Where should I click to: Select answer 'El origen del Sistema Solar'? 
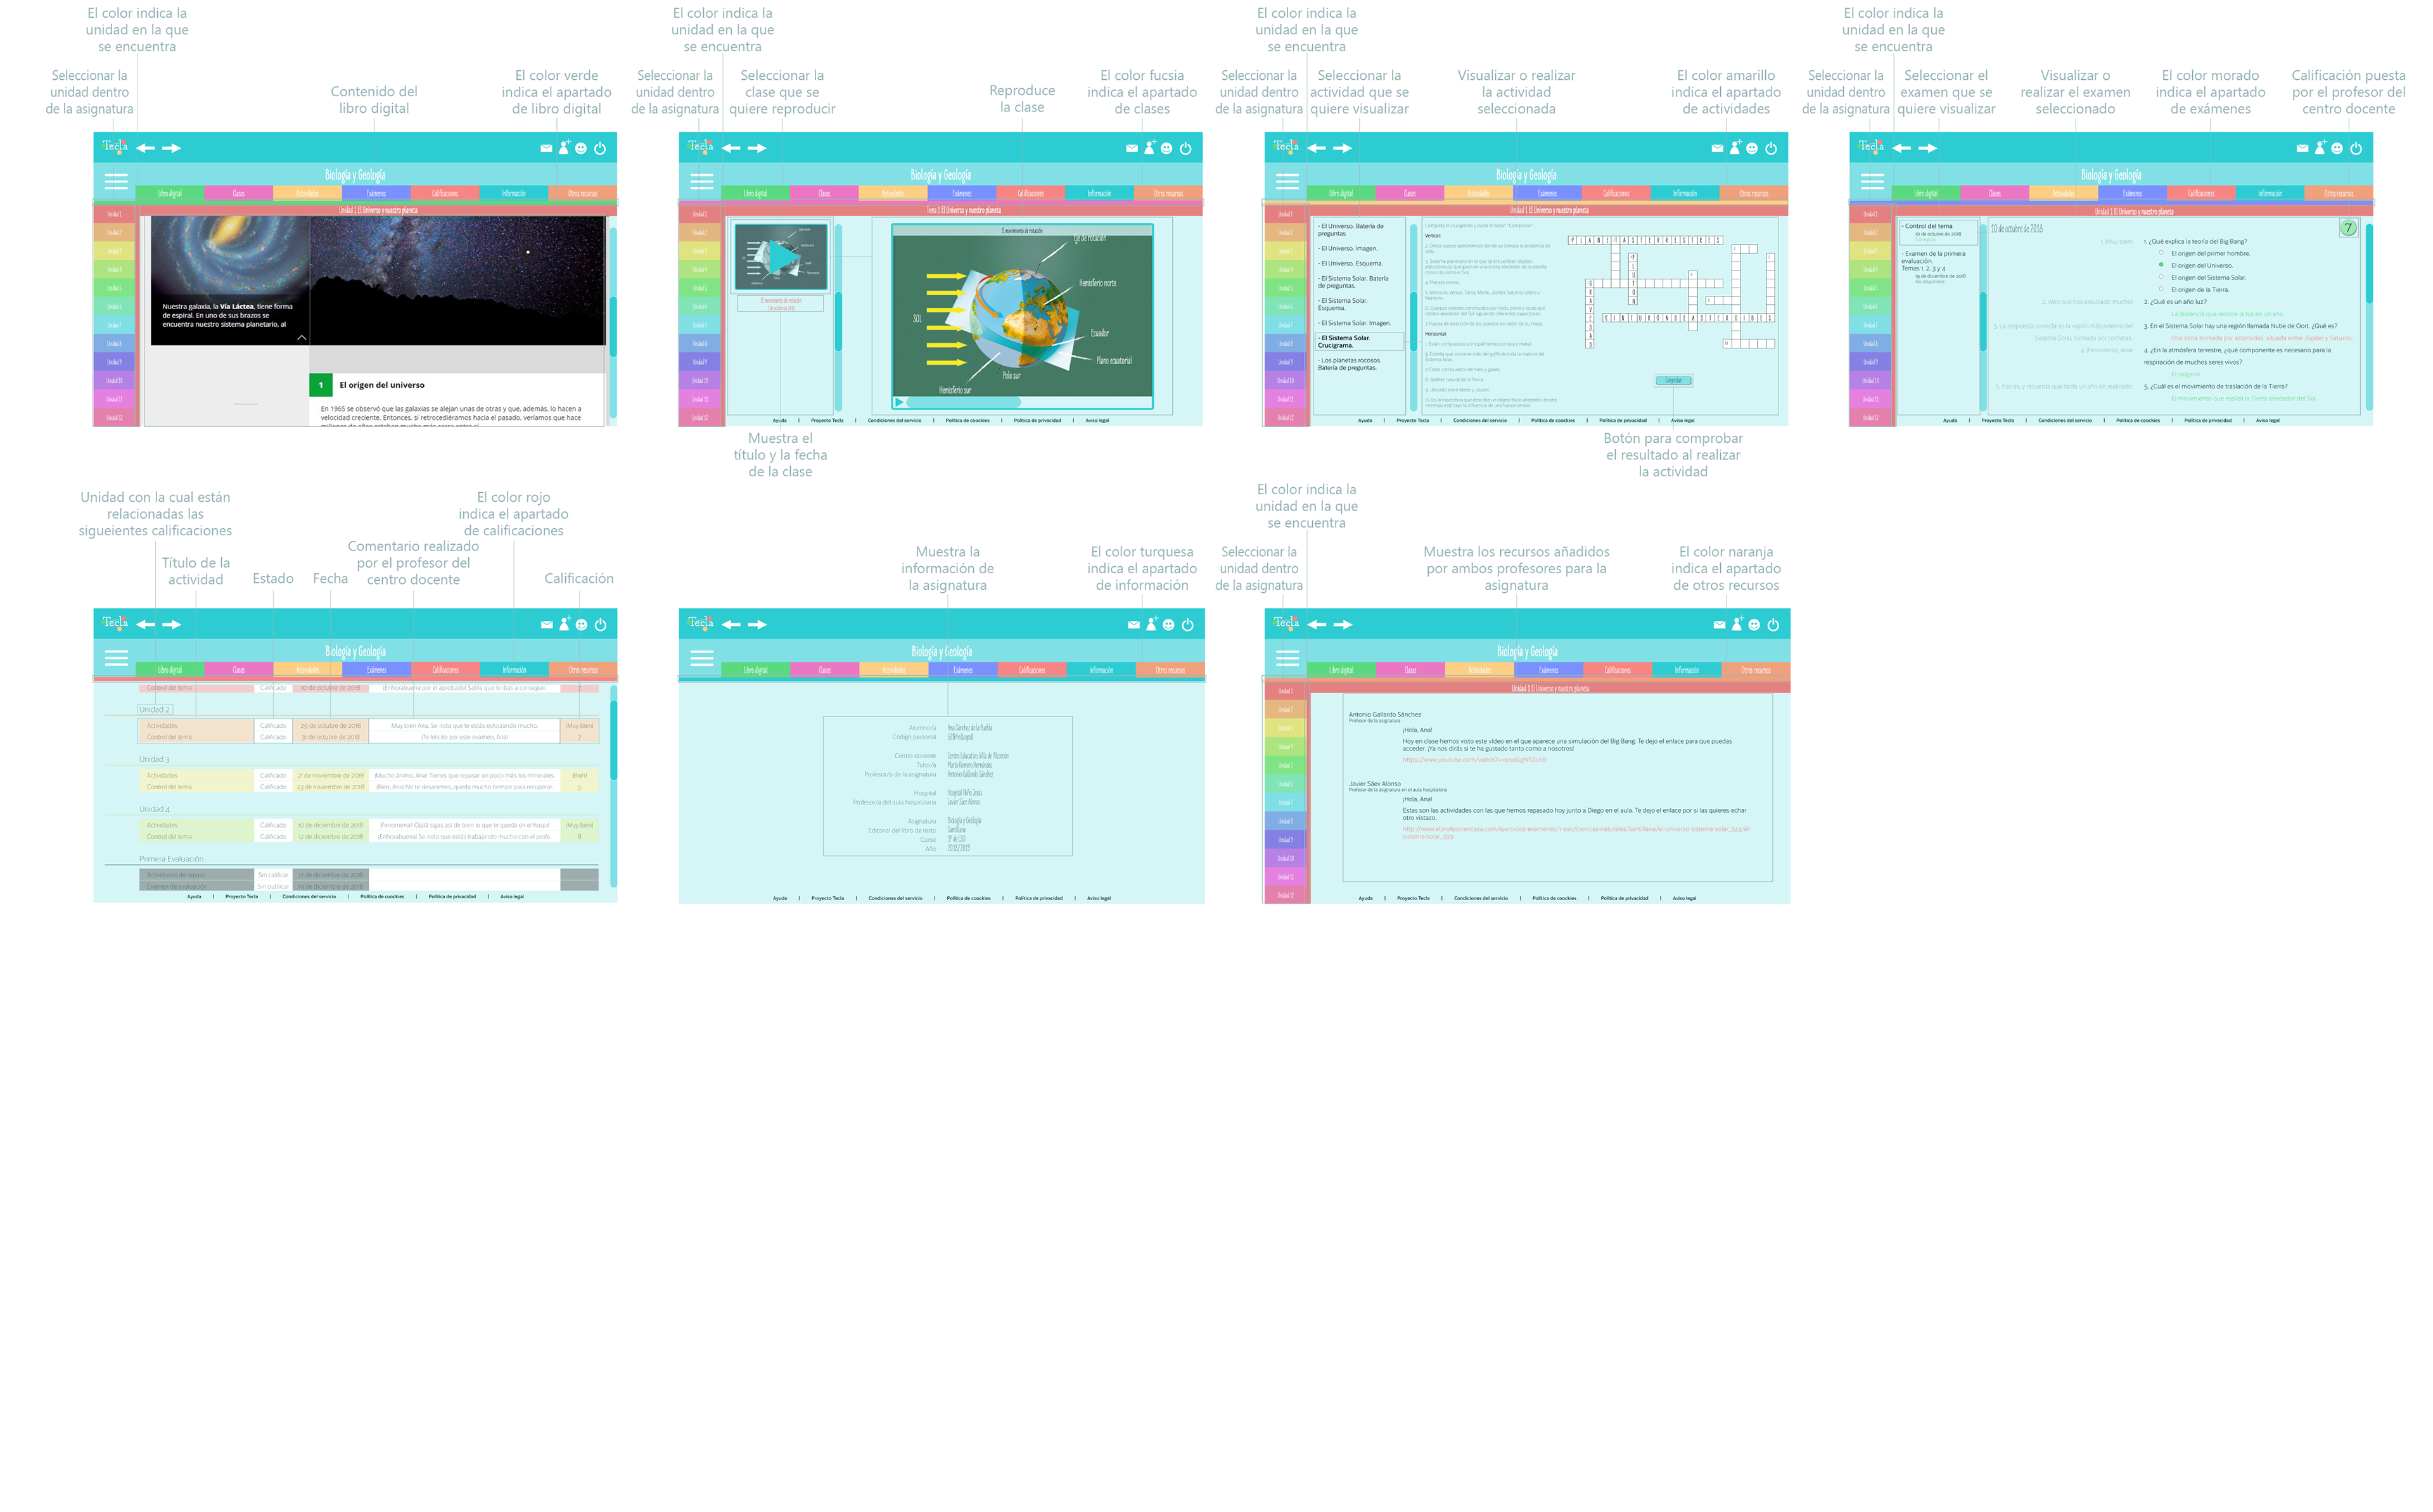pyautogui.click(x=2161, y=277)
